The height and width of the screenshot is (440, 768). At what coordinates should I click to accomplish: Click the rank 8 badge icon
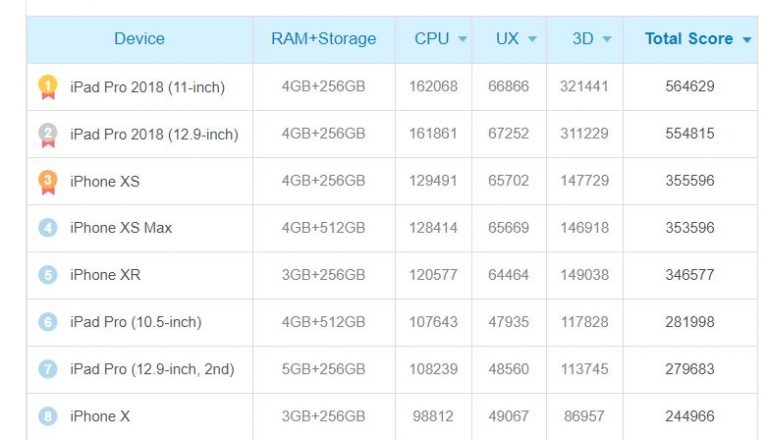tap(48, 416)
